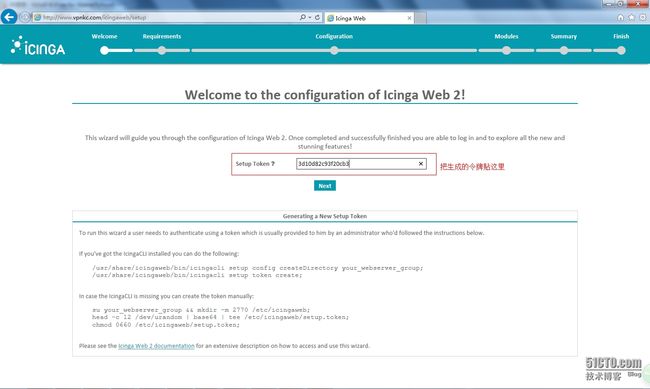Click the Summary label in wizard header
650x389 pixels.
click(564, 36)
